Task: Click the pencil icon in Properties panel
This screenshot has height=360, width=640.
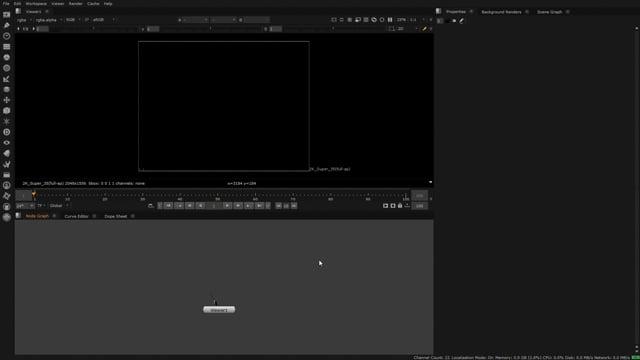Action: pyautogui.click(x=462, y=20)
